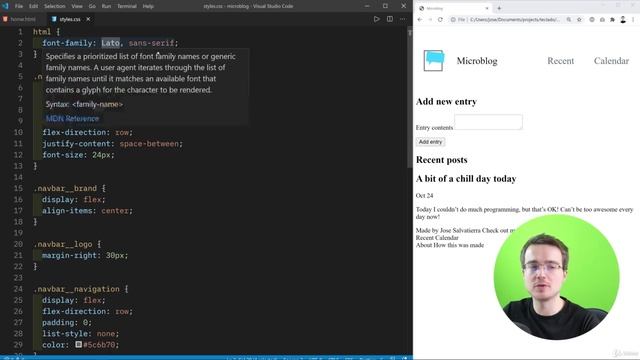Open the File menu in VS Code
The image size is (640, 360).
[19, 6]
